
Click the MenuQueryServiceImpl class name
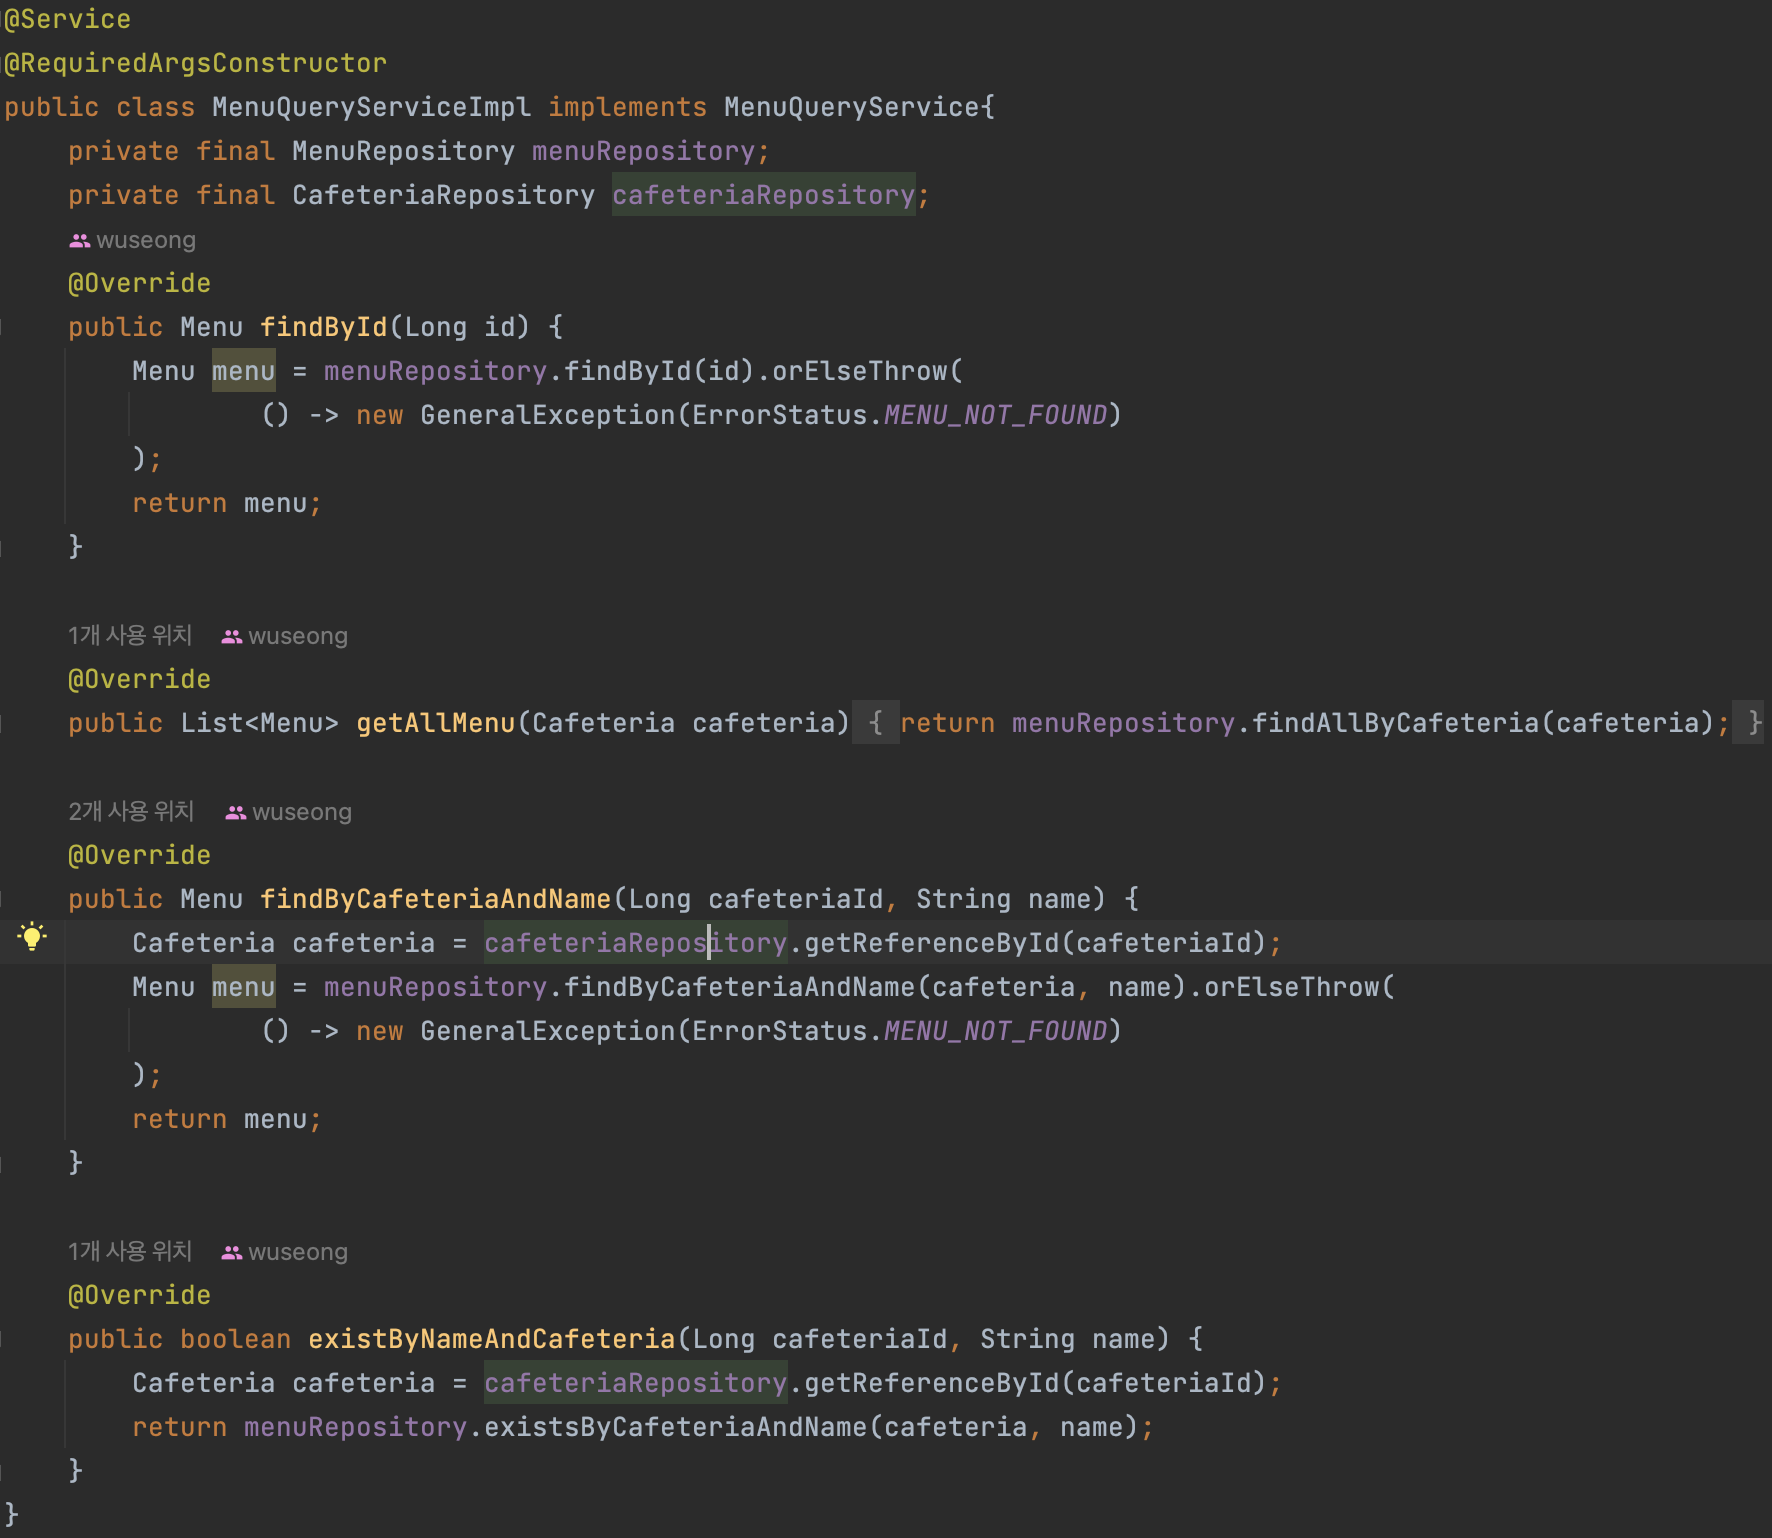[x=371, y=108]
